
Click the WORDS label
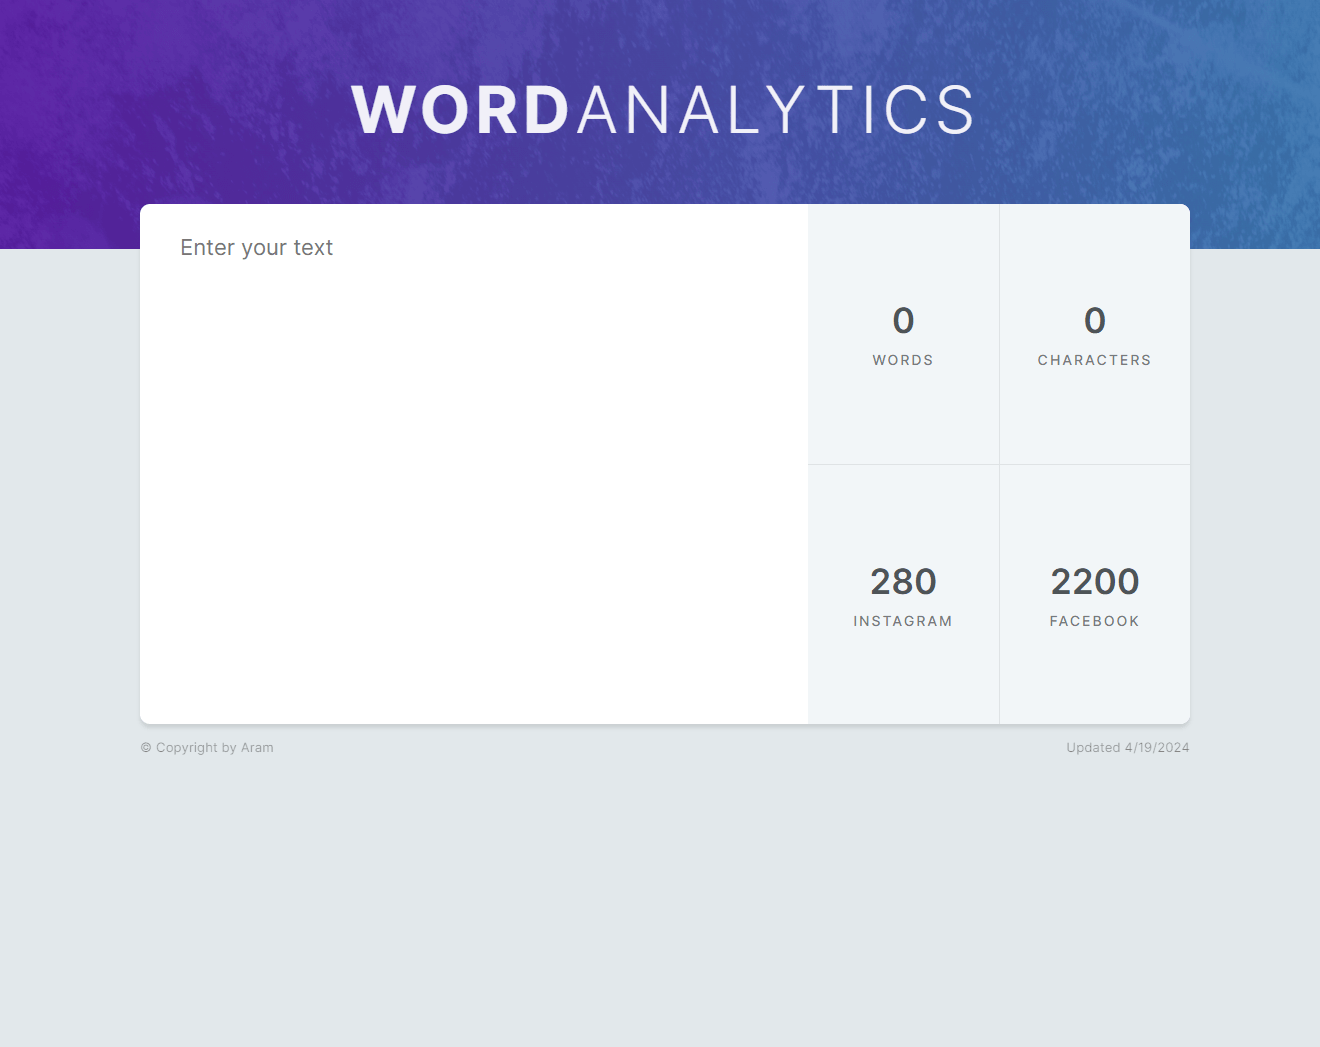point(903,360)
